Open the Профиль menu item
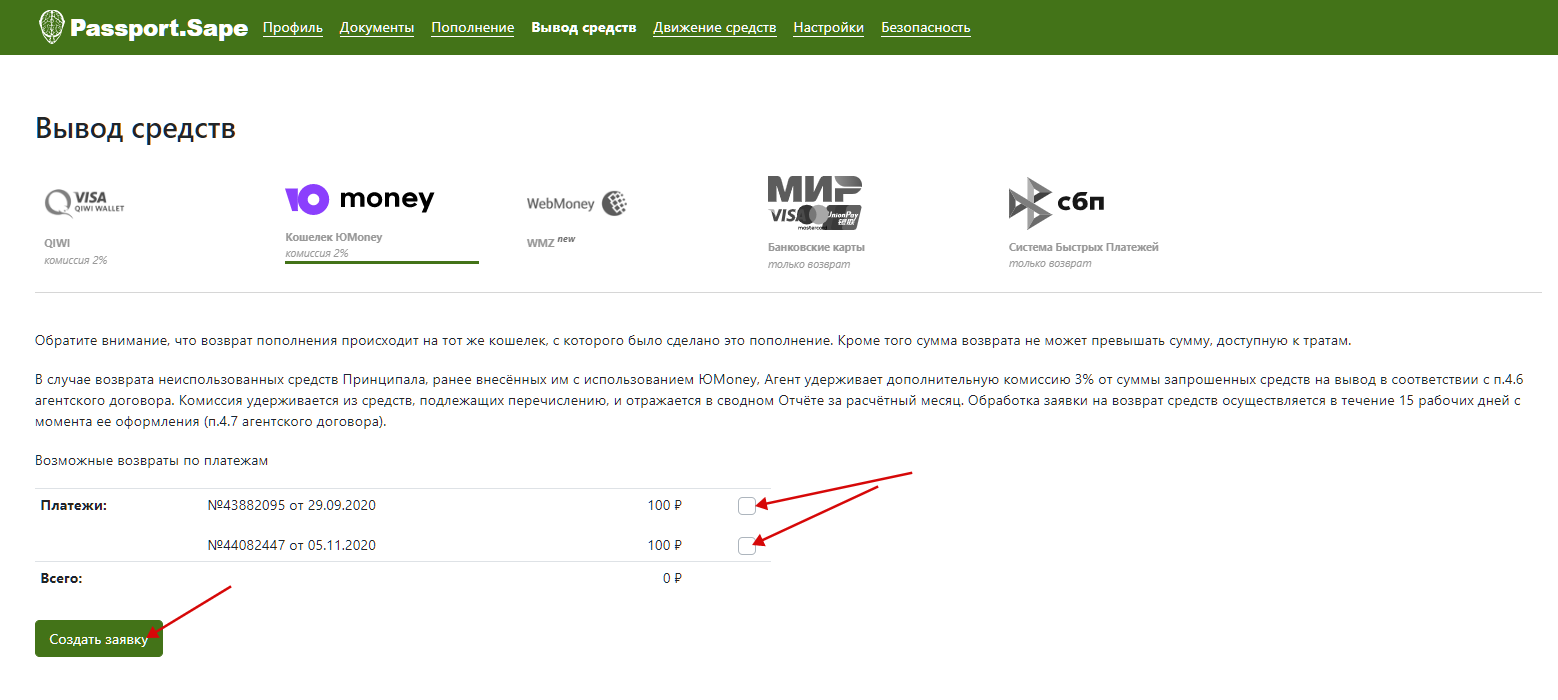The width and height of the screenshot is (1558, 700). pos(293,28)
